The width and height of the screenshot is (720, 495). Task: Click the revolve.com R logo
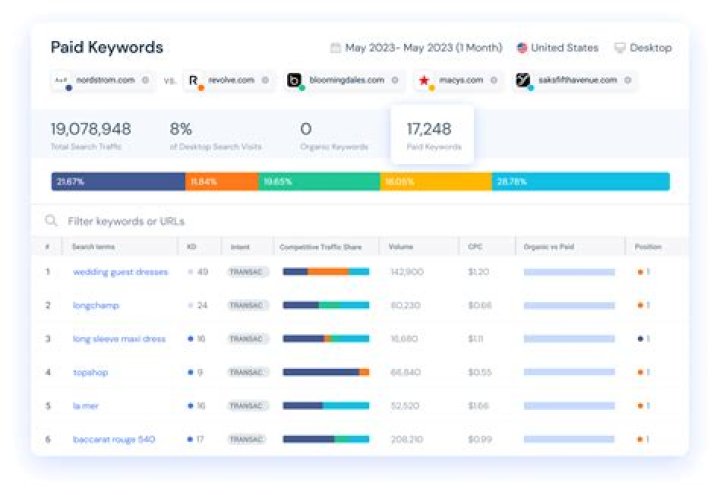[195, 81]
